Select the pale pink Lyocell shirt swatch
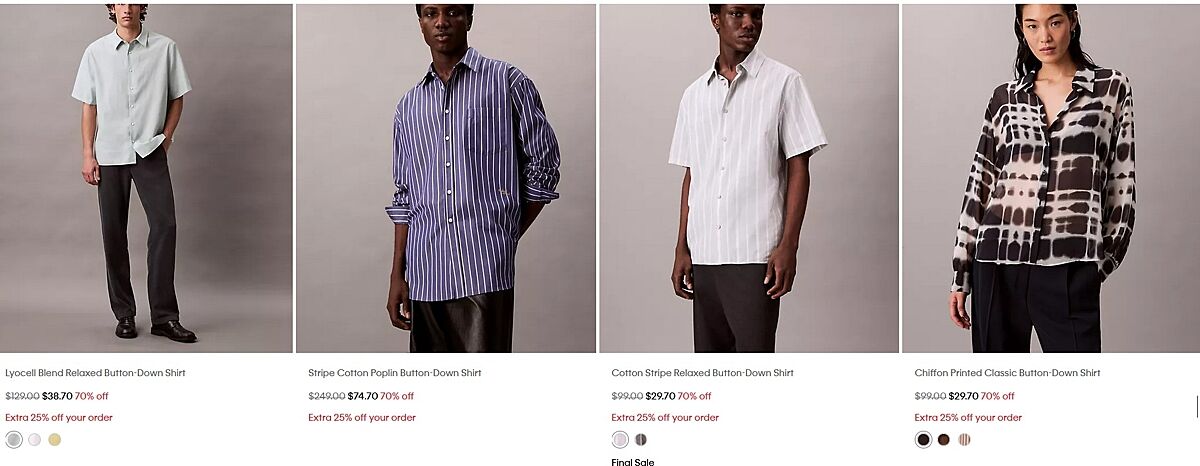 [35, 439]
